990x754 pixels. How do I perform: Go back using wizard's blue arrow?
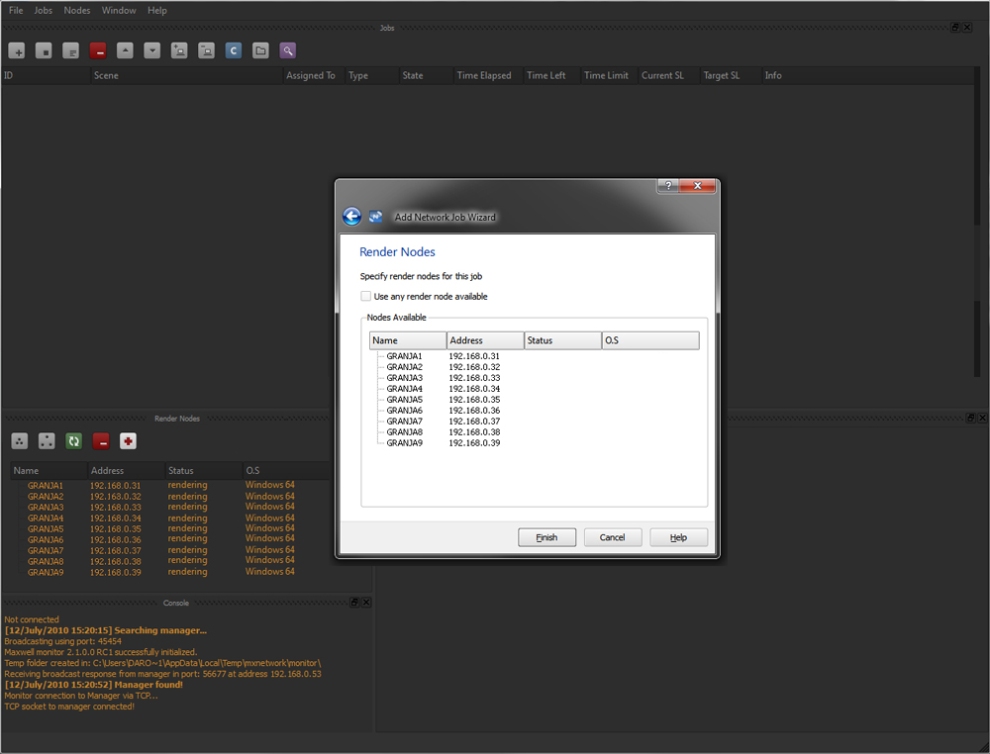[x=351, y=217]
